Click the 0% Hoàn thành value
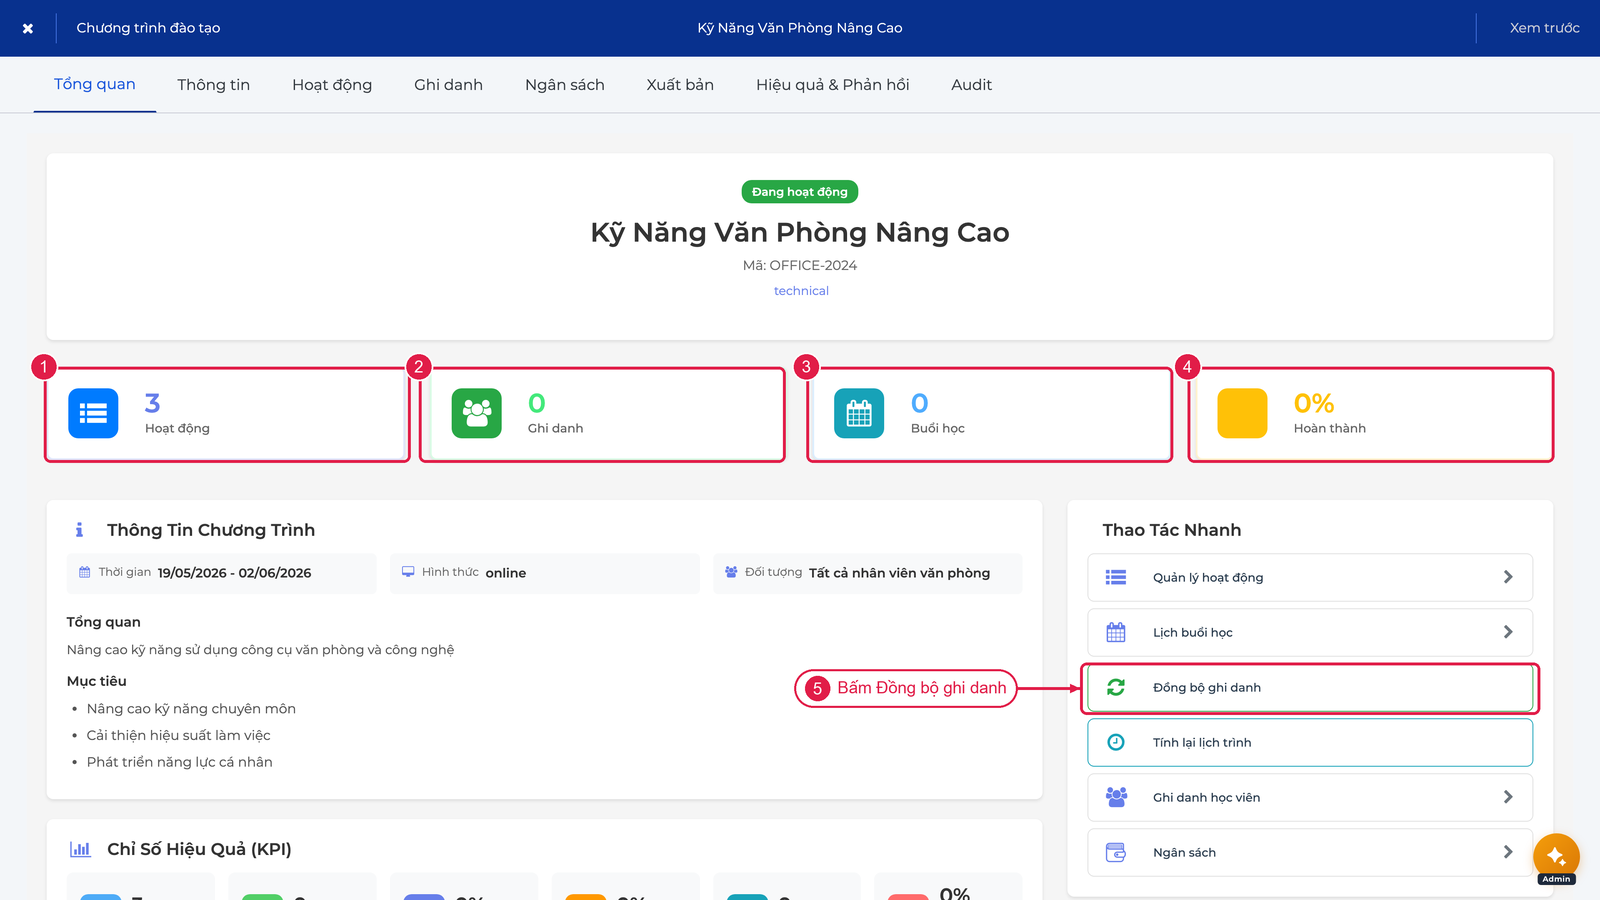Image resolution: width=1600 pixels, height=900 pixels. (1314, 403)
